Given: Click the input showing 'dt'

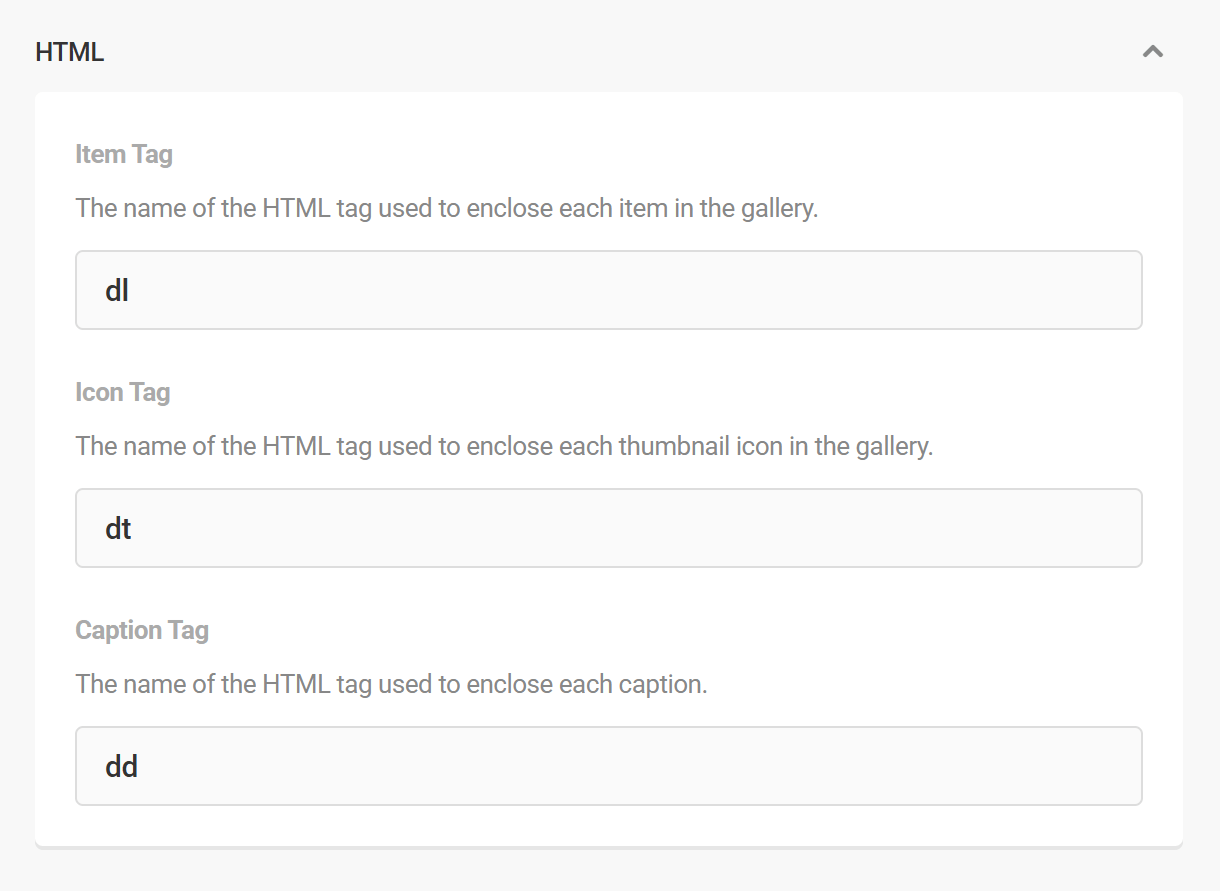Looking at the screenshot, I should 608,528.
